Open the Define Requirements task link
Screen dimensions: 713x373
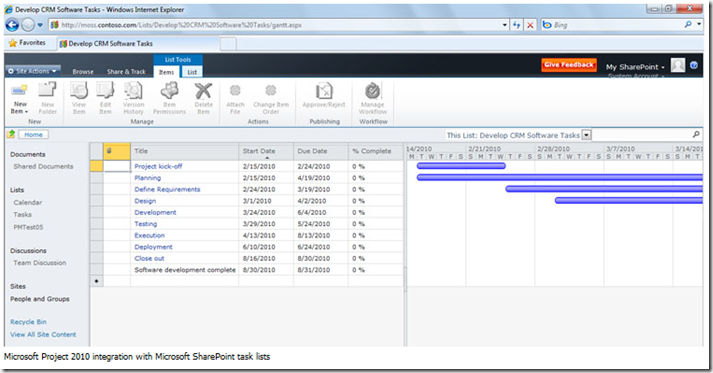(x=167, y=189)
